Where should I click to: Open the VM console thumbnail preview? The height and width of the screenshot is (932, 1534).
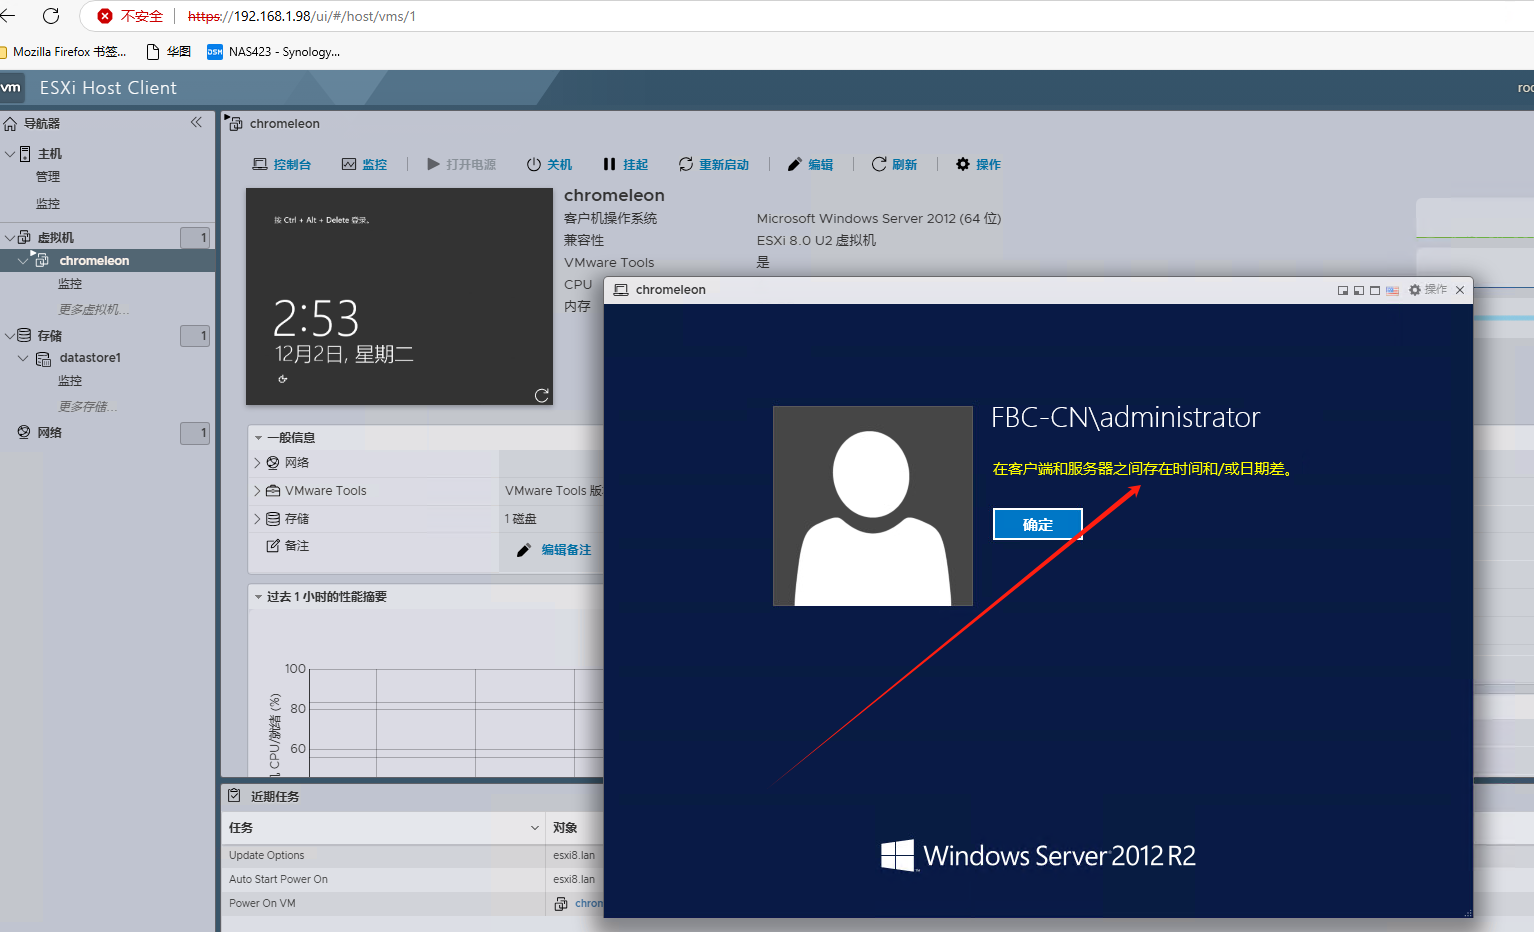399,296
